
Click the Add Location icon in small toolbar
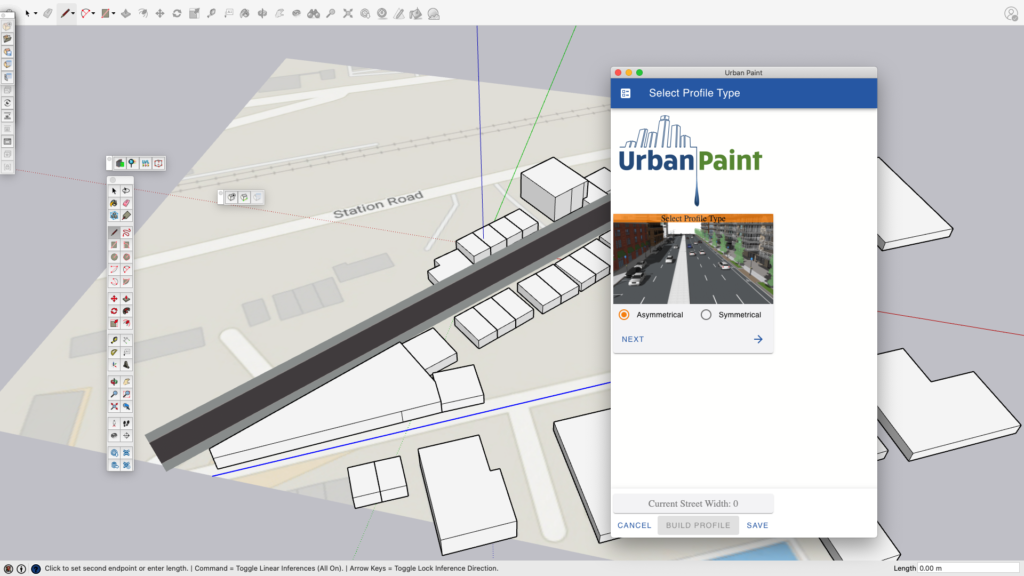133,163
